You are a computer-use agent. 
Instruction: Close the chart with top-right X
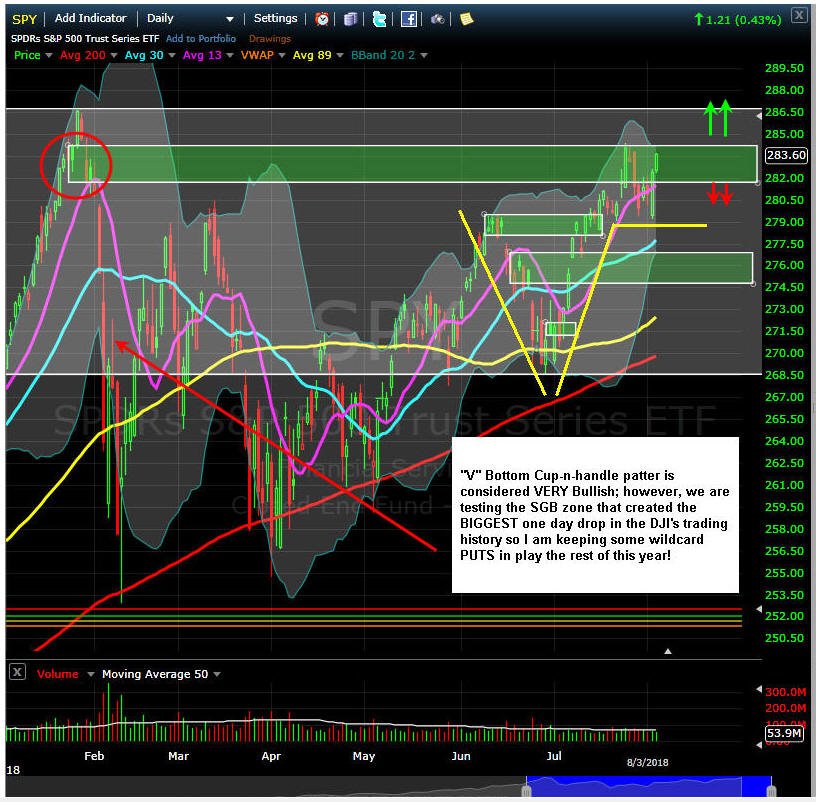(x=799, y=15)
